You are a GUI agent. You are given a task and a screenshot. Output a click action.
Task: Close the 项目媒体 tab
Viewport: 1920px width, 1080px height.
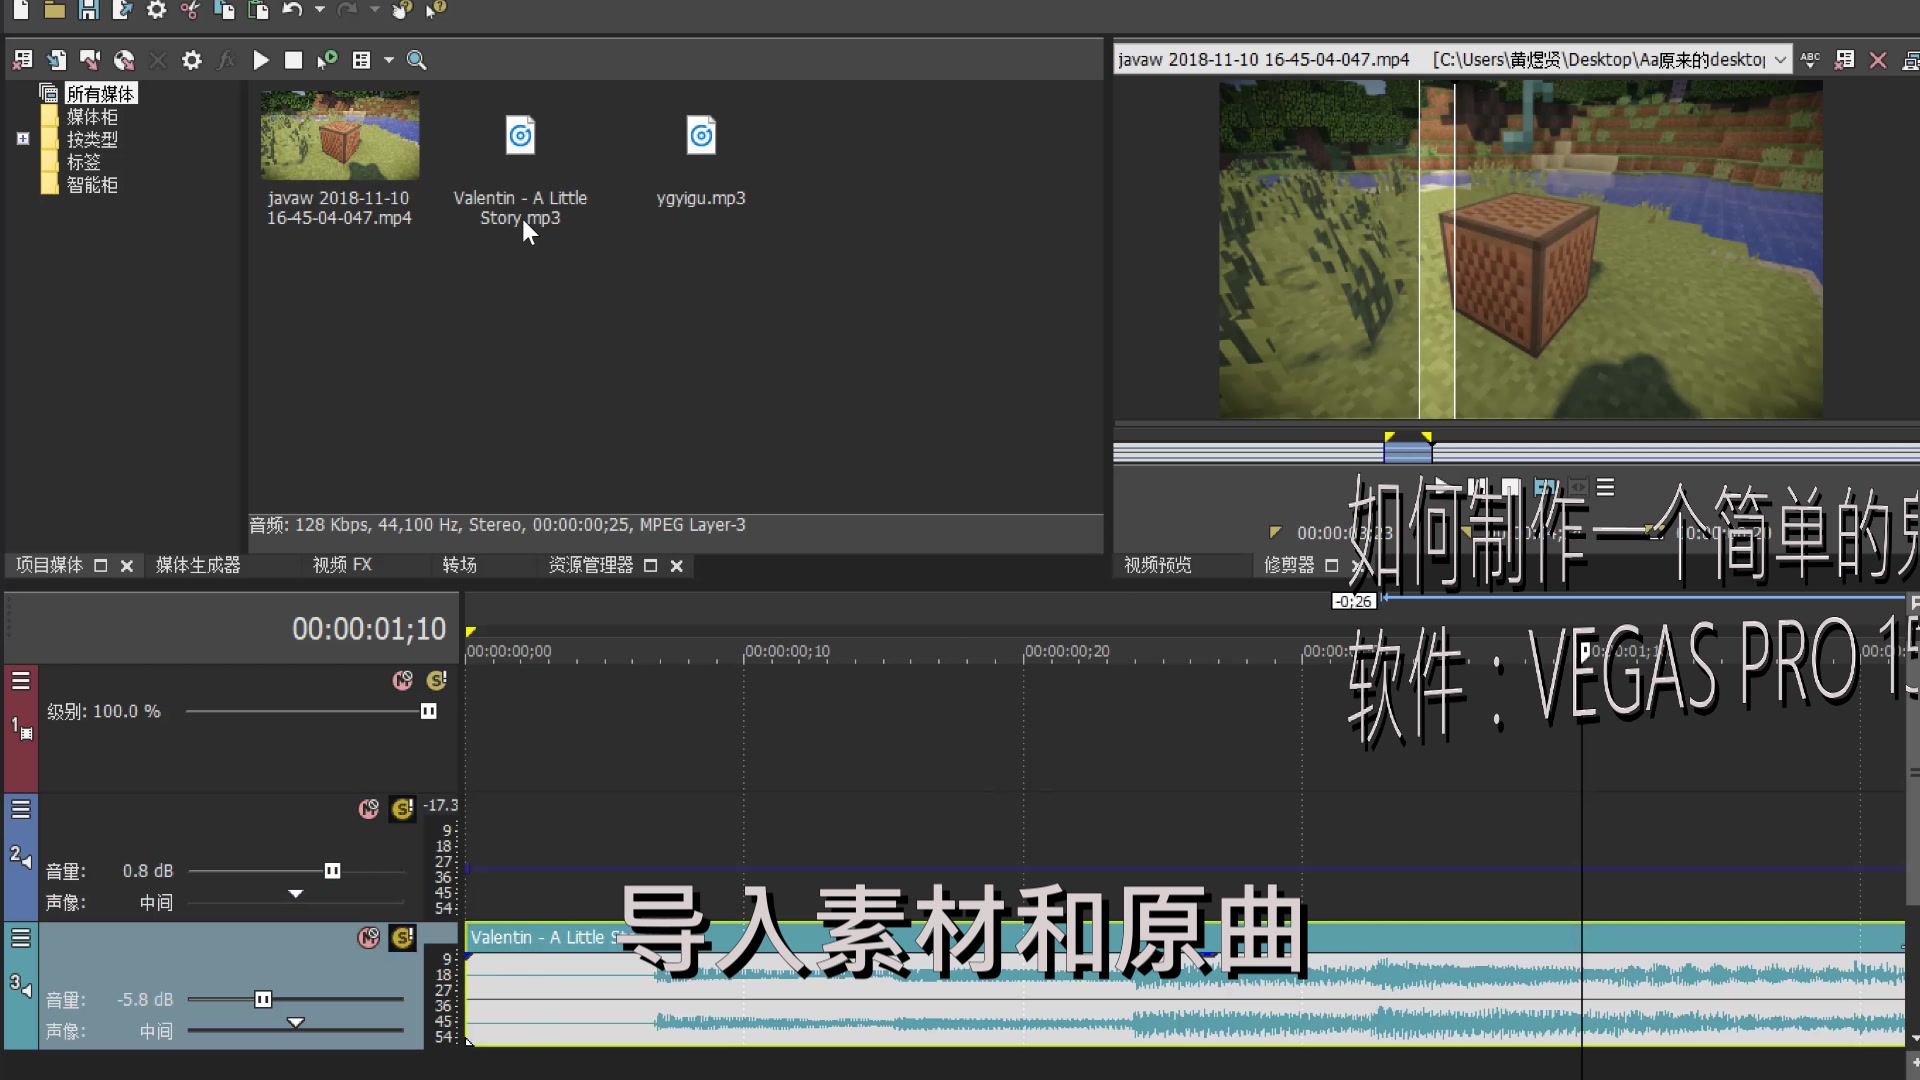pos(127,566)
